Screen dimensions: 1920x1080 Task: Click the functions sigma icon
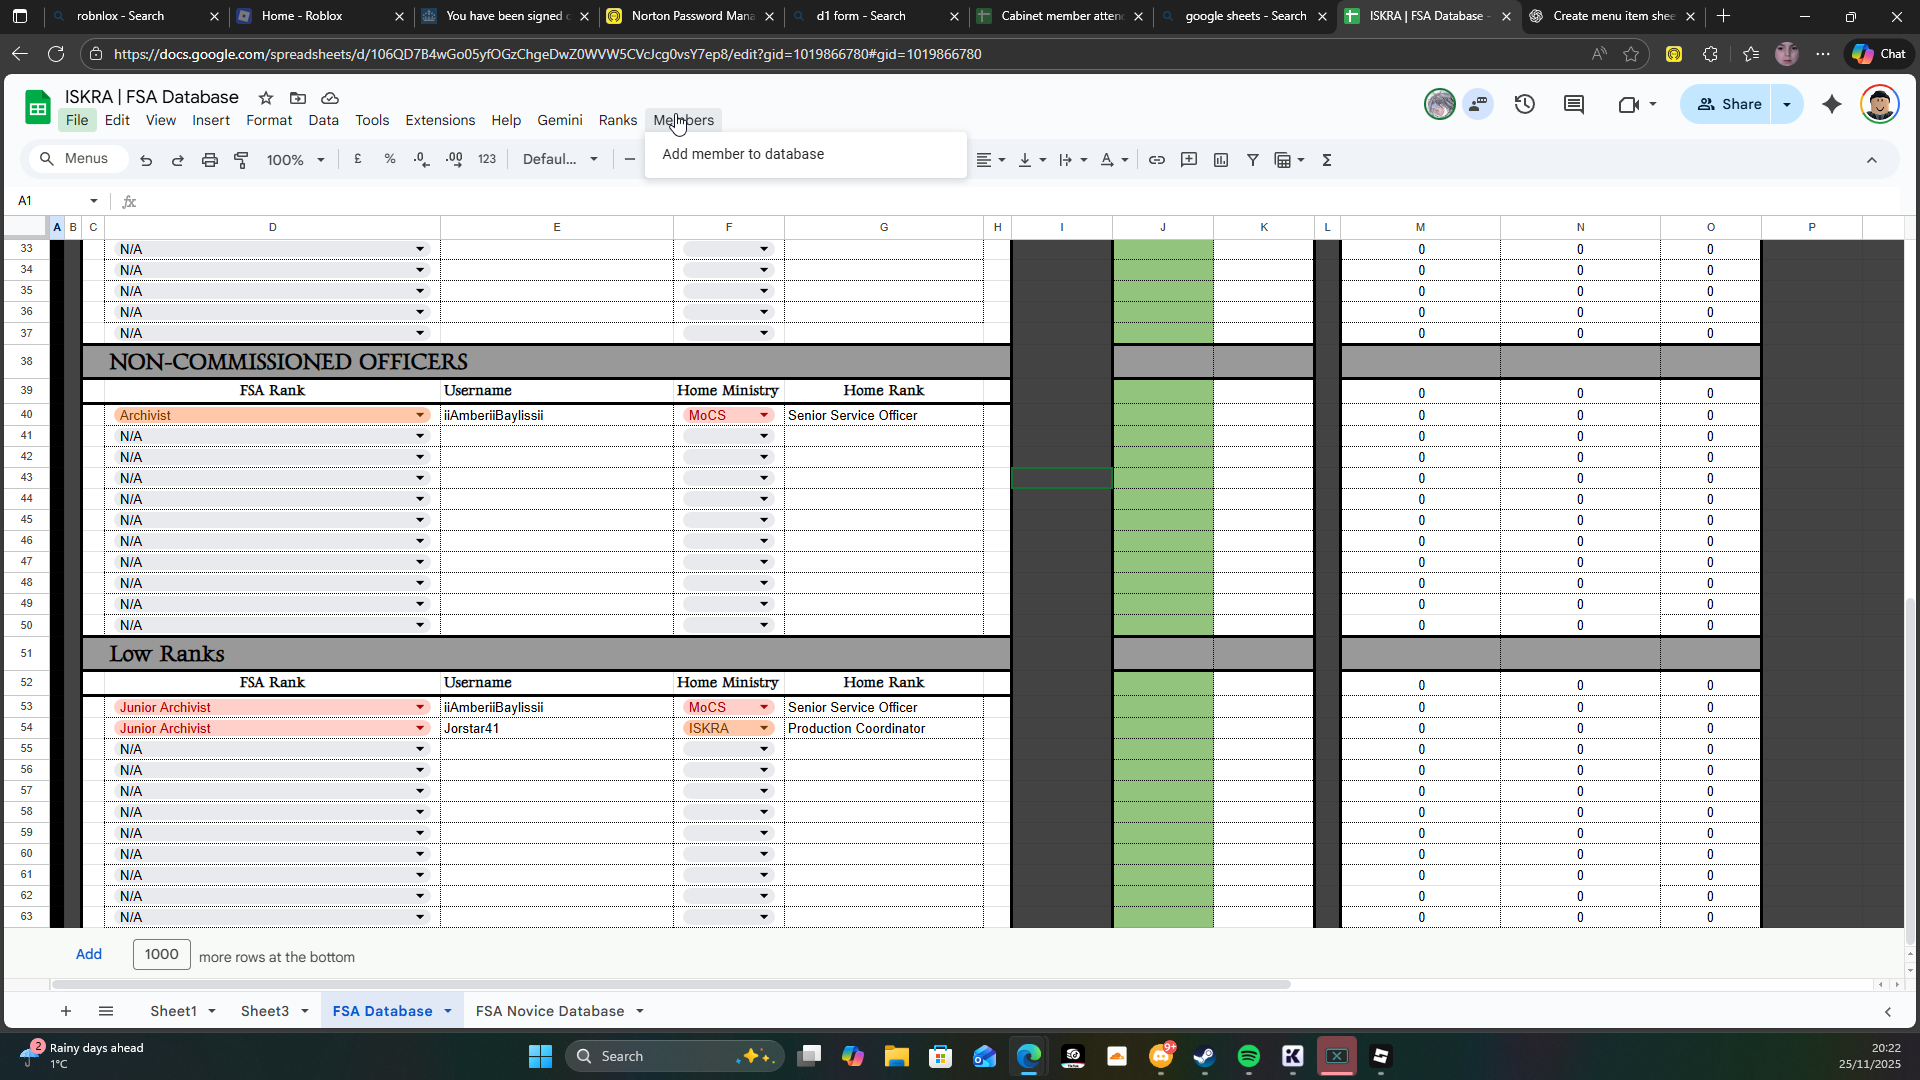point(1327,160)
